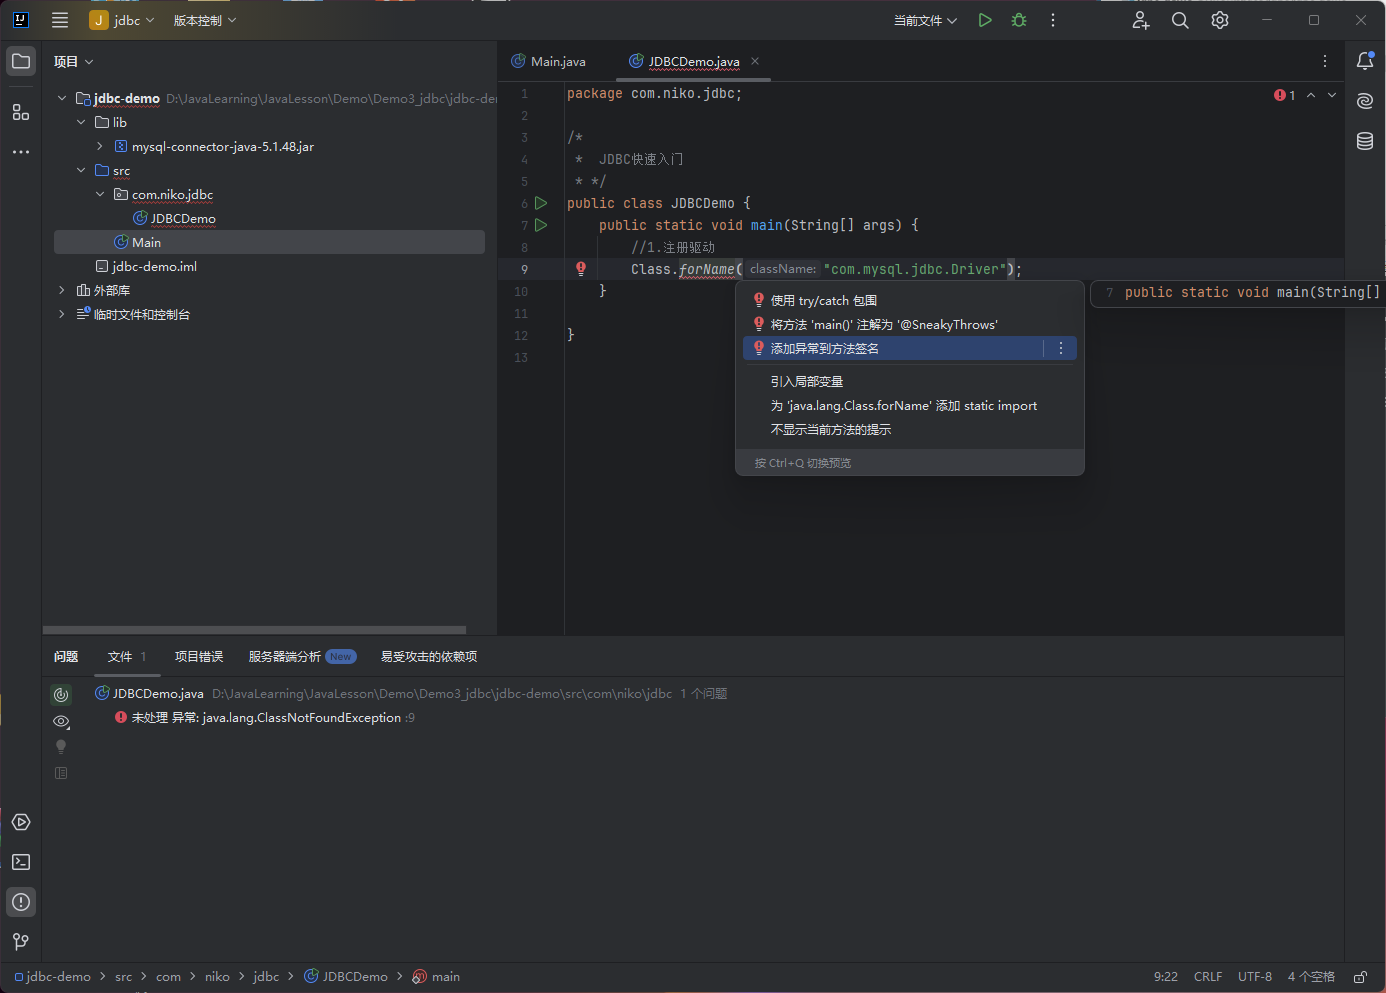Open the Terminal tool window
The width and height of the screenshot is (1386, 993).
click(x=21, y=862)
